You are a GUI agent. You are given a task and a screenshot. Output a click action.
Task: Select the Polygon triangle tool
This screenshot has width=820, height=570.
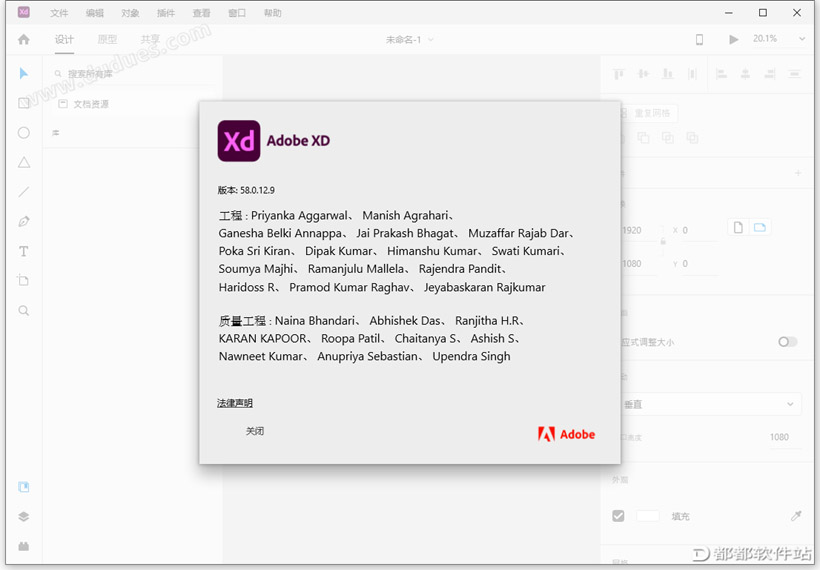click(24, 162)
